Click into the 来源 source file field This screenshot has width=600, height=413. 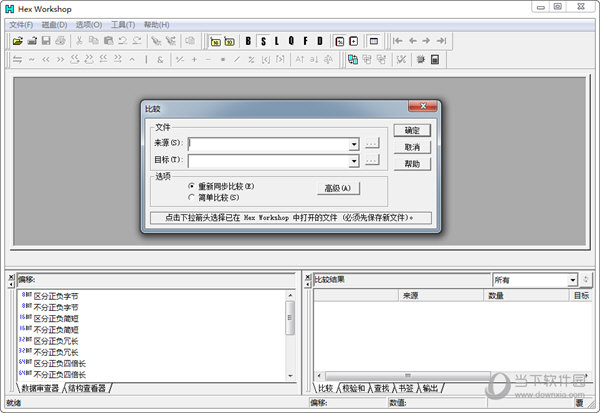point(269,144)
